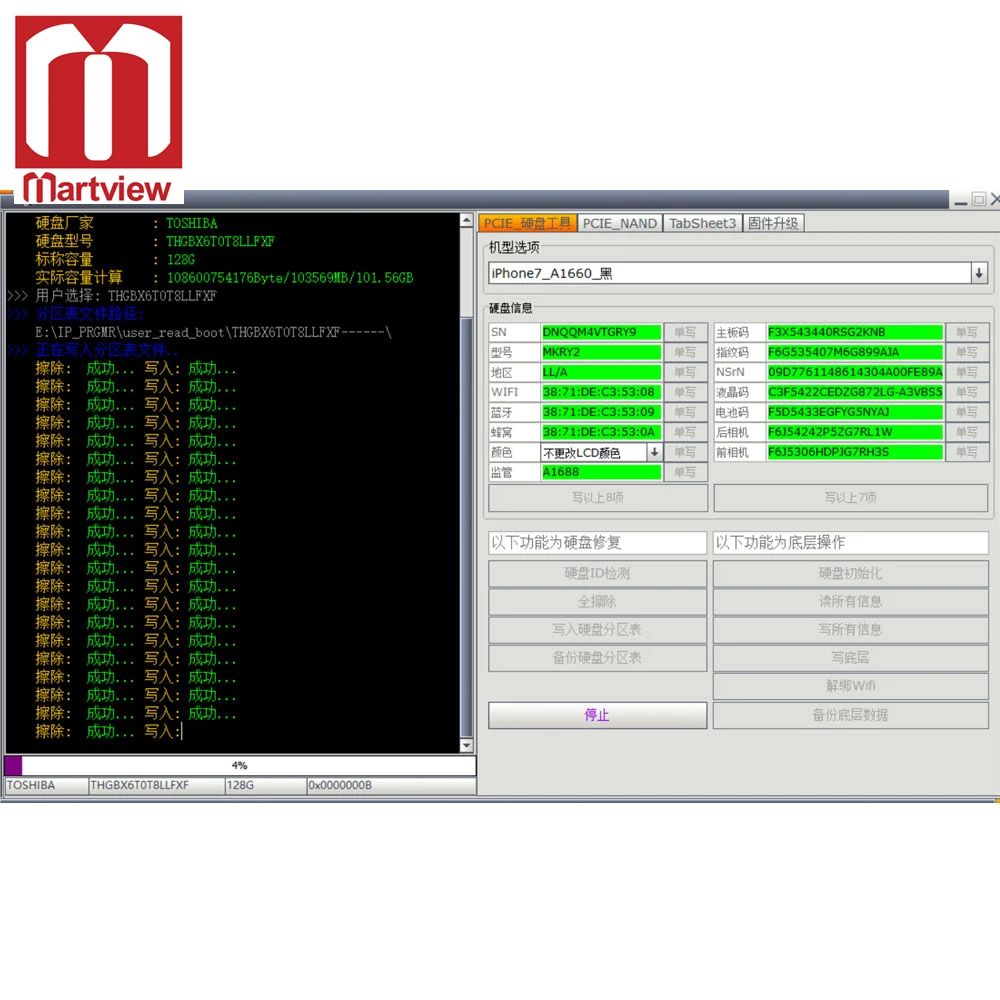The height and width of the screenshot is (1000, 1000).
Task: Click 单写 button for 地区 row
Action: pos(685,372)
